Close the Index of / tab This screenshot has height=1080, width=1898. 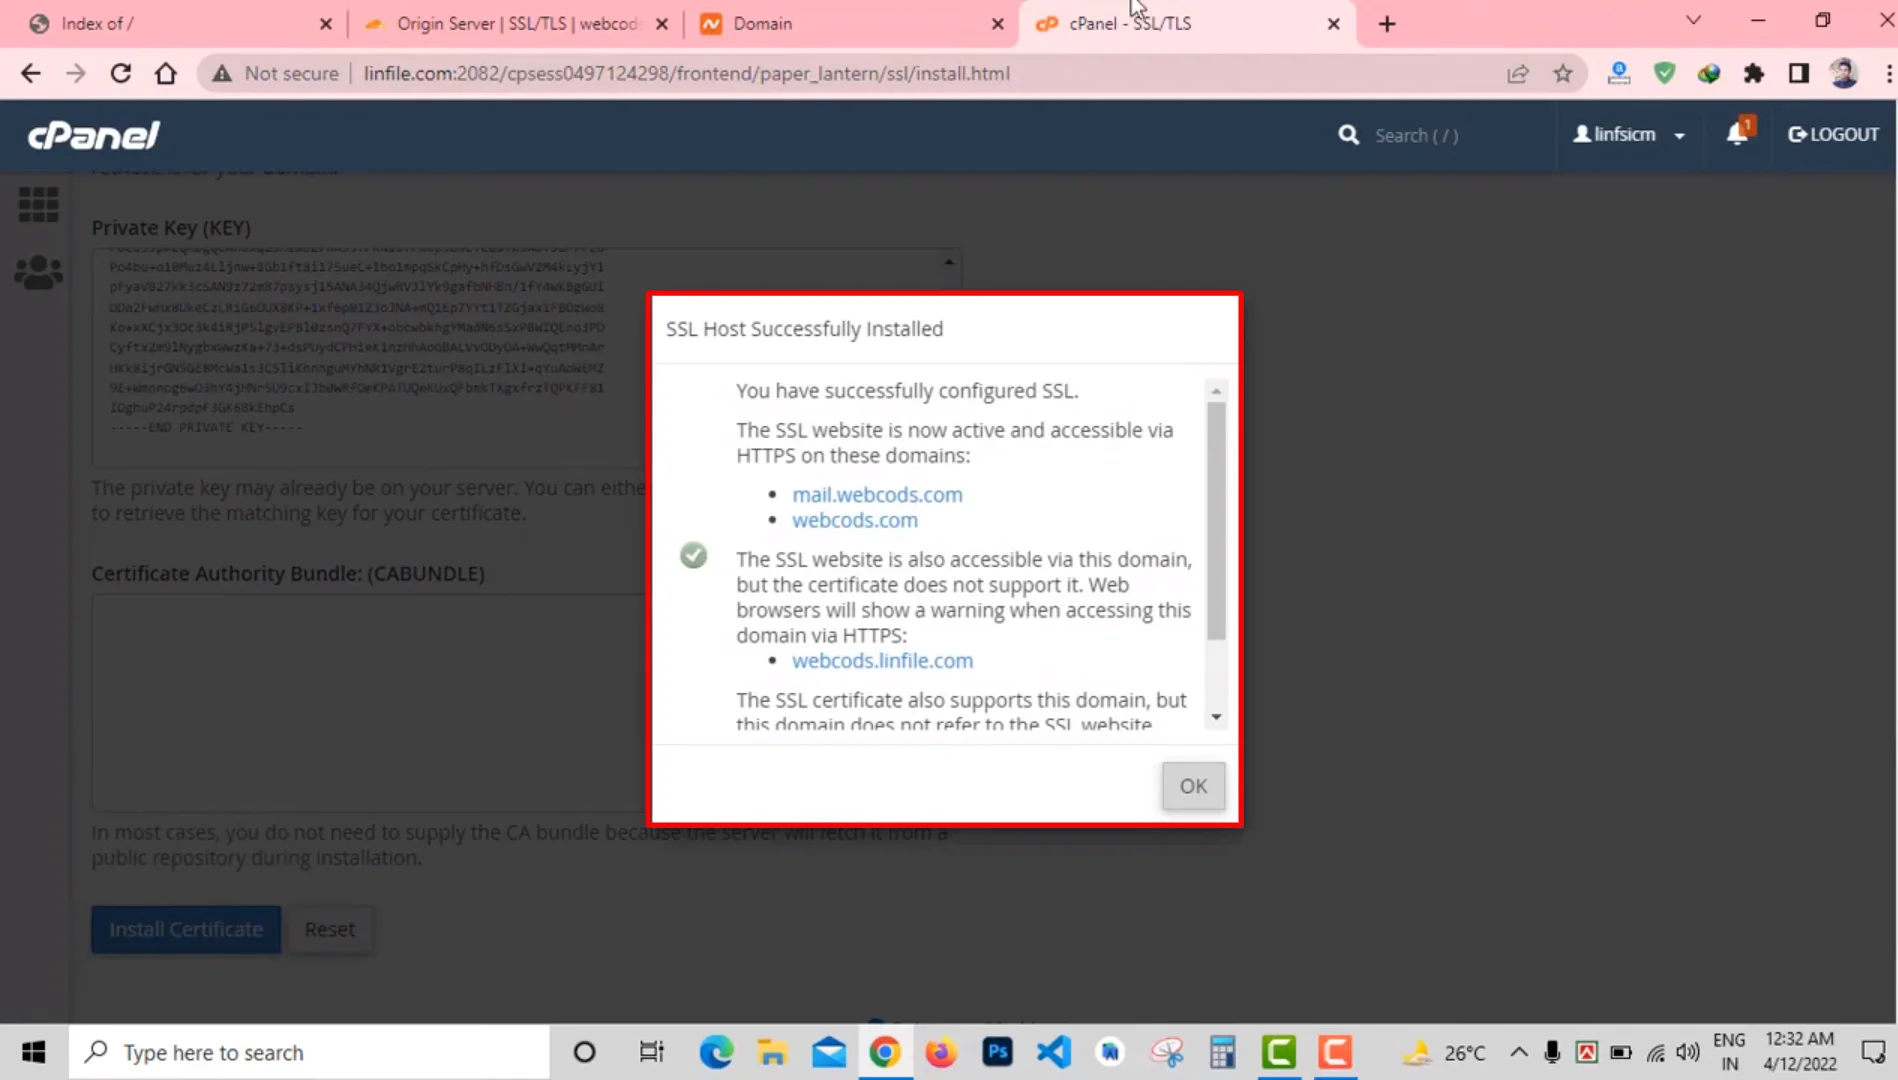click(325, 24)
